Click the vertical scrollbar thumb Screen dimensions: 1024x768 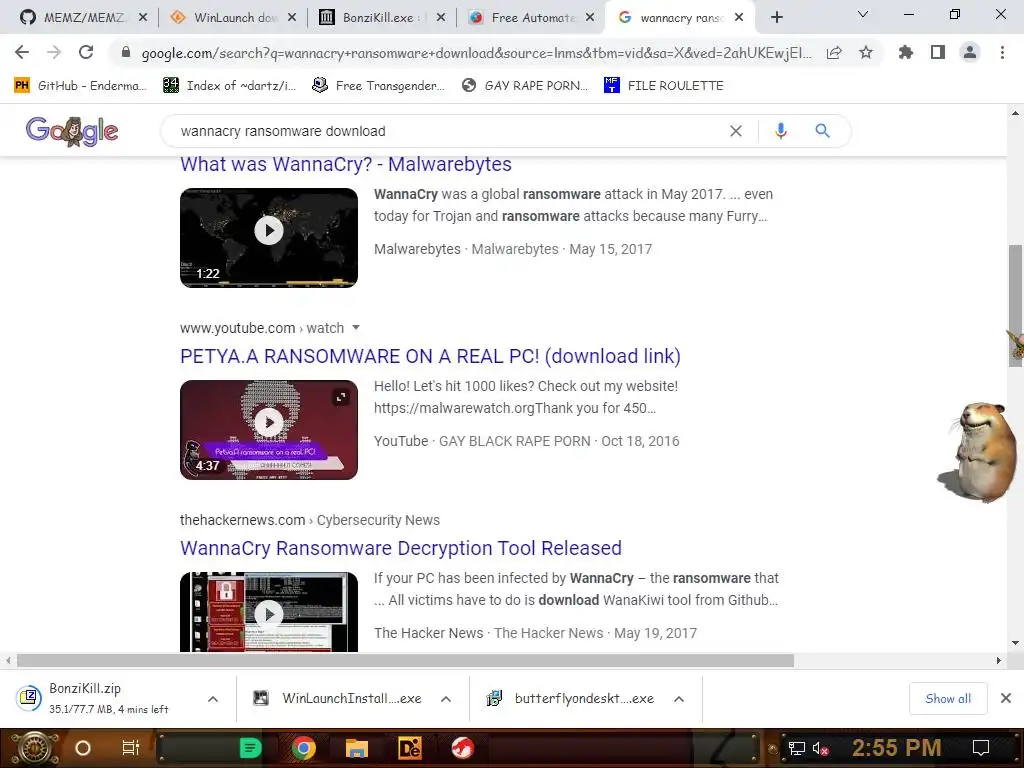tap(1016, 306)
